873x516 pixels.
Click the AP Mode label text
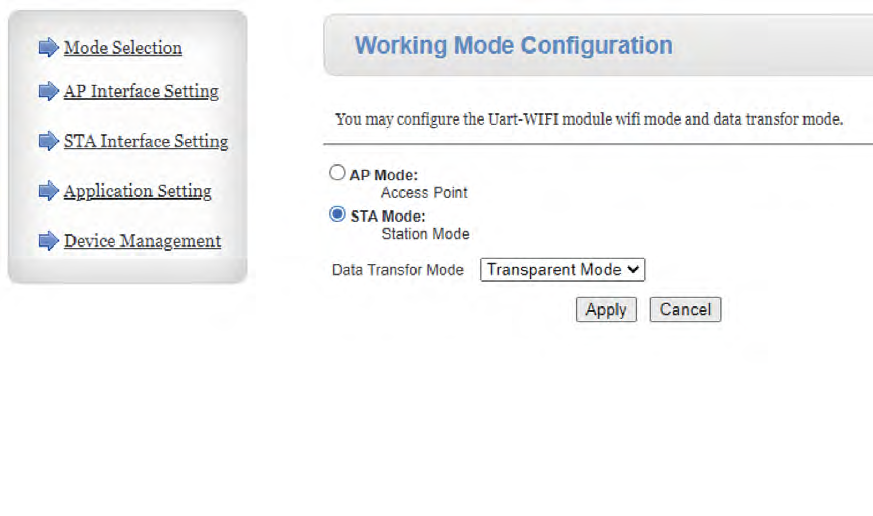click(x=384, y=175)
